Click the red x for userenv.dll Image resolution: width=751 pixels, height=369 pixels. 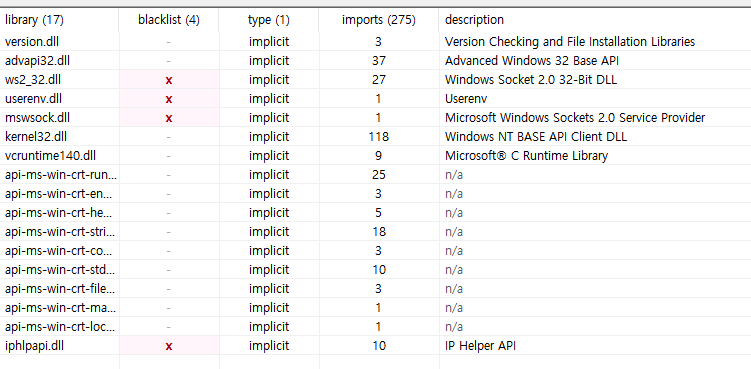[169, 100]
